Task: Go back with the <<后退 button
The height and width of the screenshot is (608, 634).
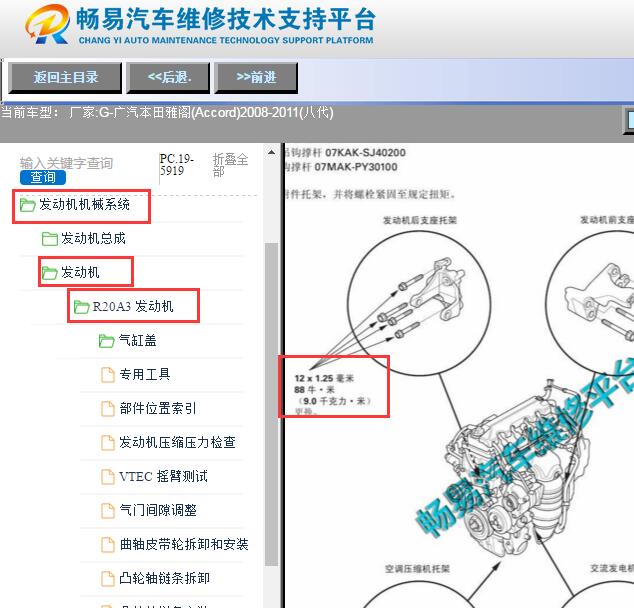Action: (168, 77)
